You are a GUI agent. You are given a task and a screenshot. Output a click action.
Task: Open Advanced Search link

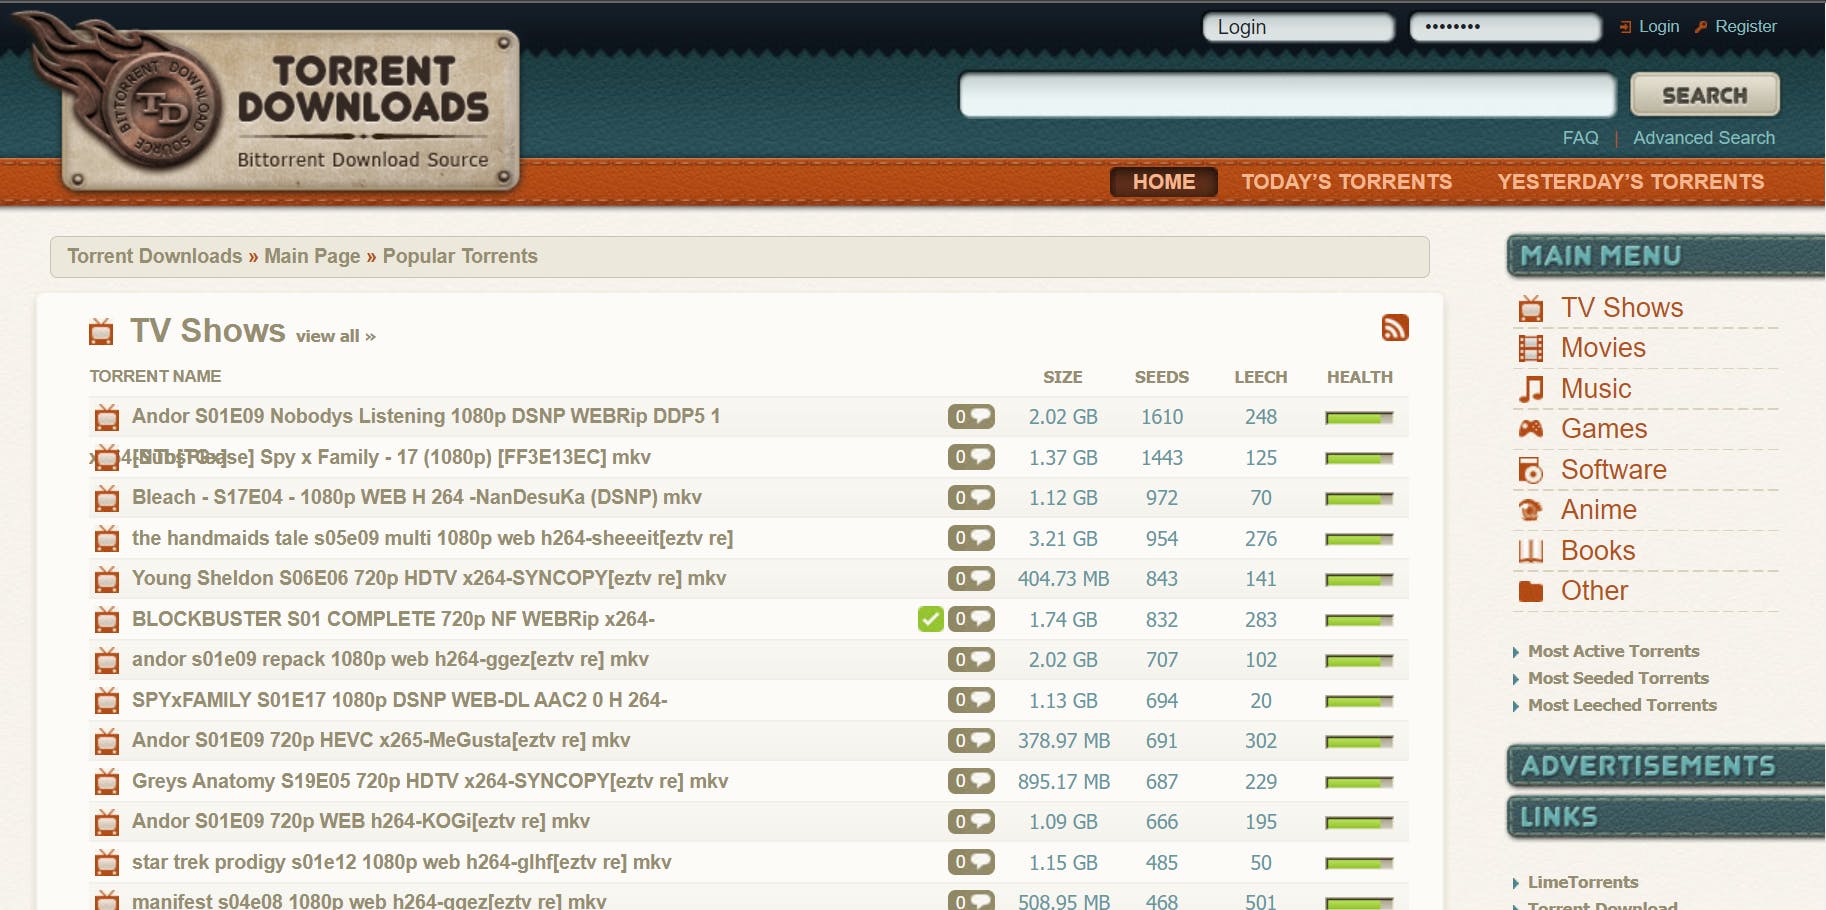[1704, 138]
